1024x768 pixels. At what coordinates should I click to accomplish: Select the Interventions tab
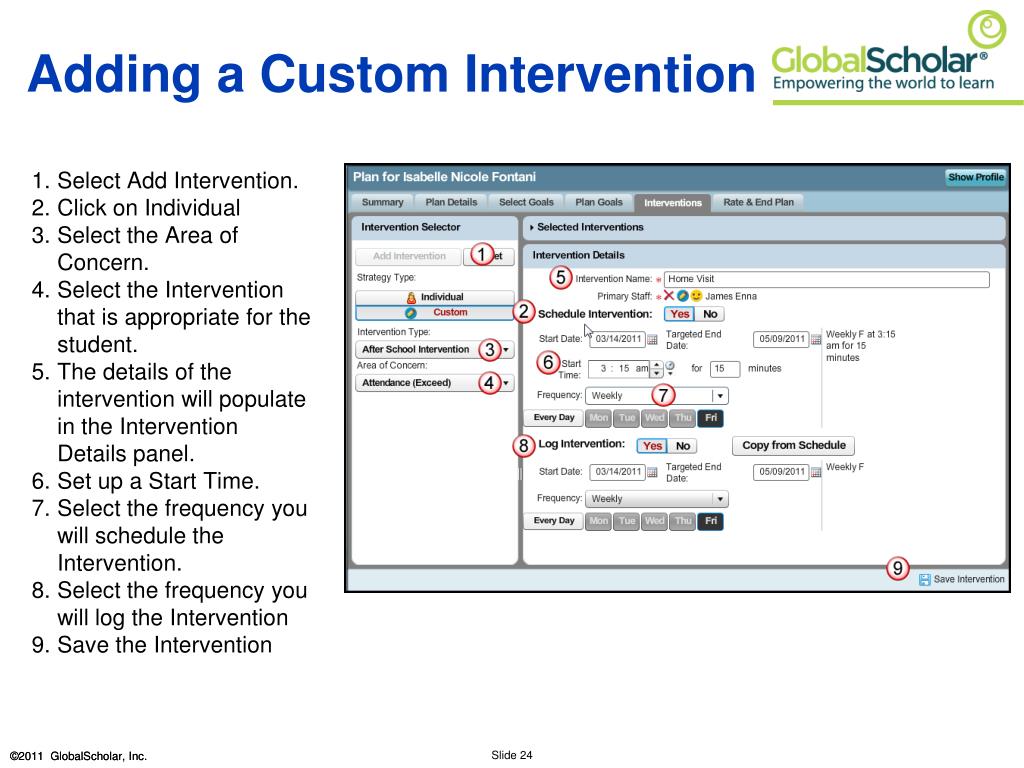[x=673, y=202]
